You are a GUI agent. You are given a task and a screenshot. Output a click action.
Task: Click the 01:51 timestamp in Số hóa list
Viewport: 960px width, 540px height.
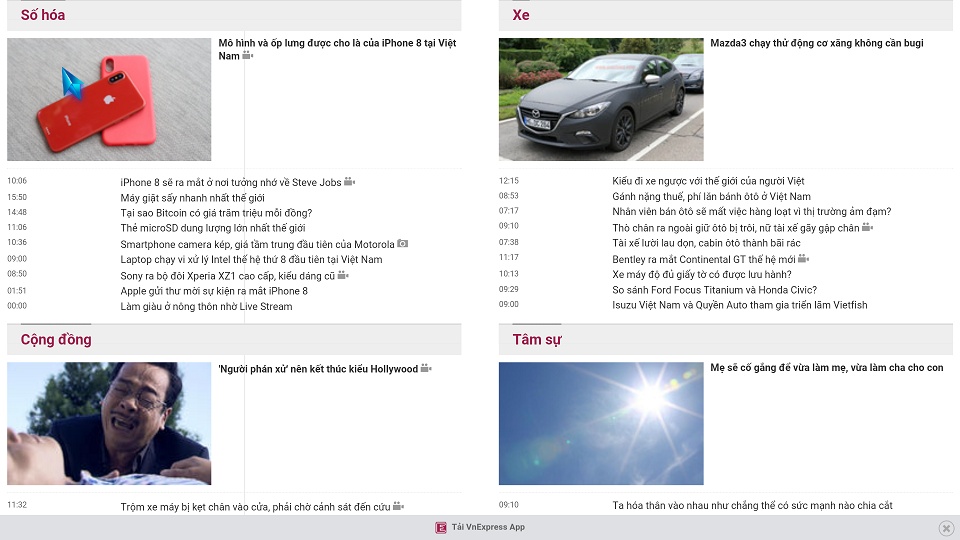point(17,291)
